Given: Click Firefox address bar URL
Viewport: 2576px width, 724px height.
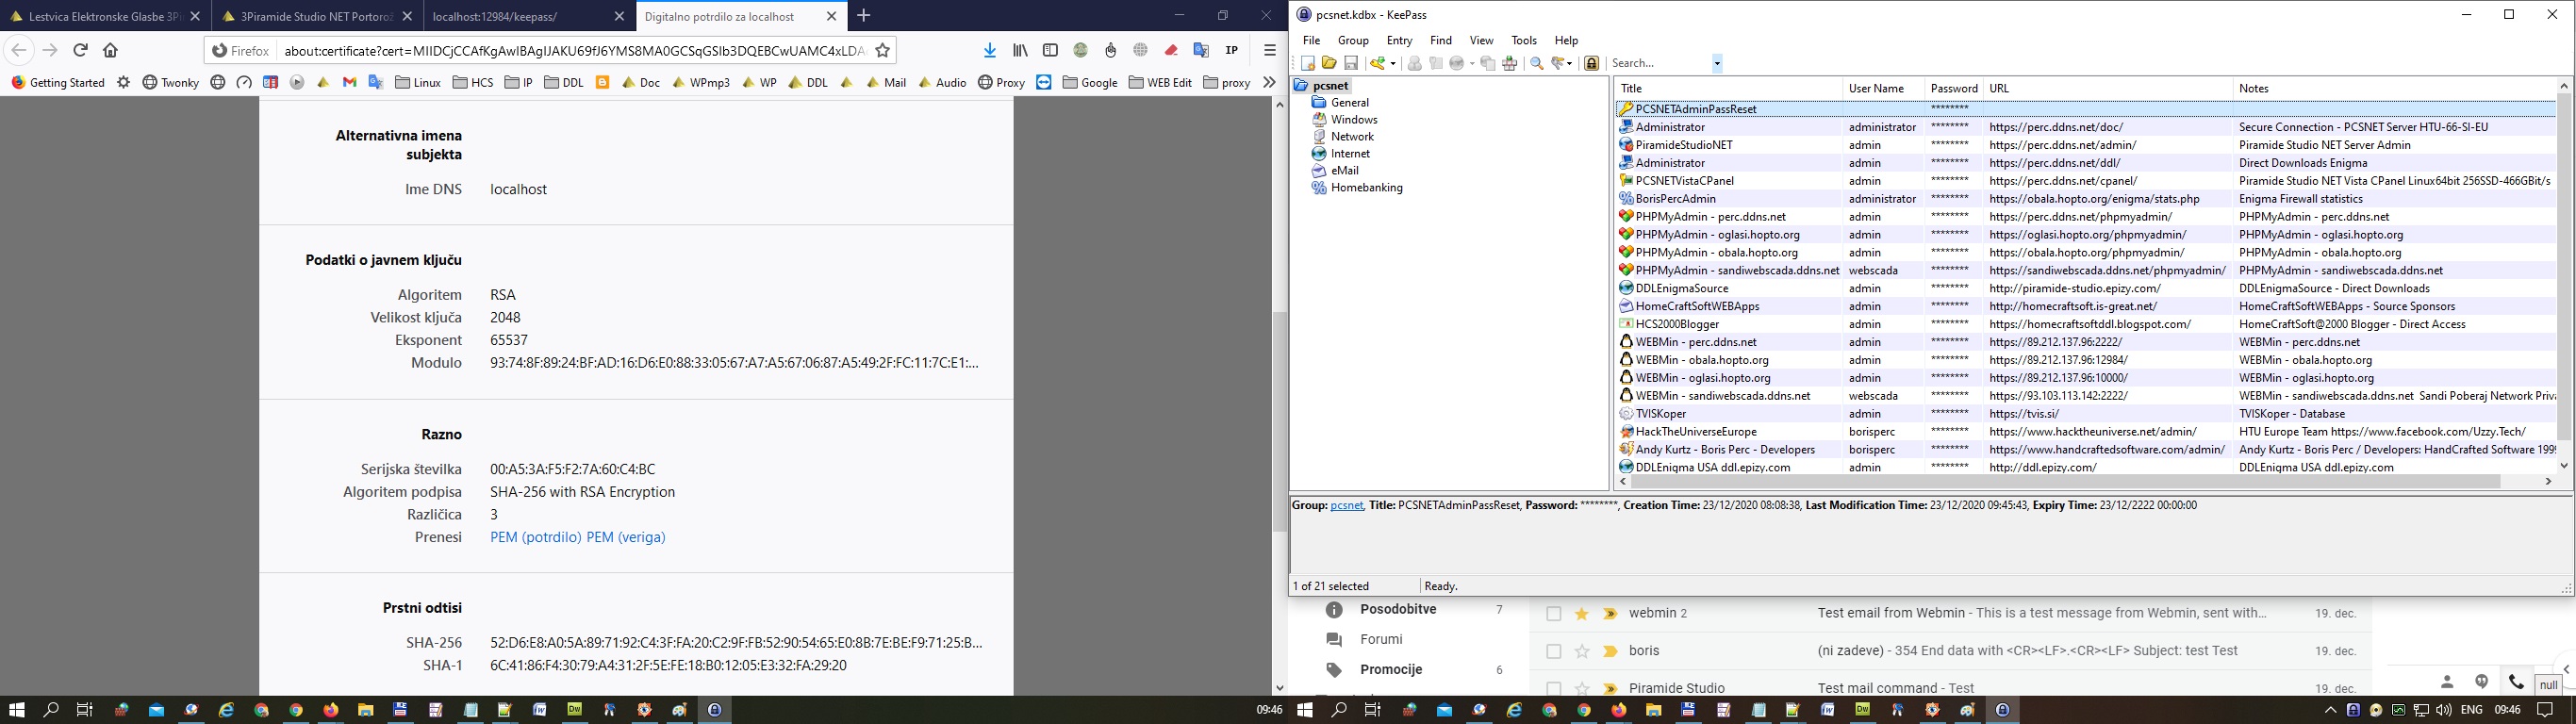Looking at the screenshot, I should click(572, 50).
